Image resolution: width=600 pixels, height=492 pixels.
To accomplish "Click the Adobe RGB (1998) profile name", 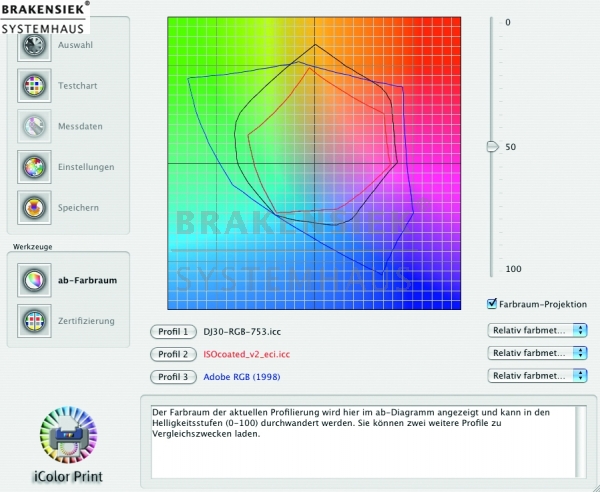I will (242, 377).
